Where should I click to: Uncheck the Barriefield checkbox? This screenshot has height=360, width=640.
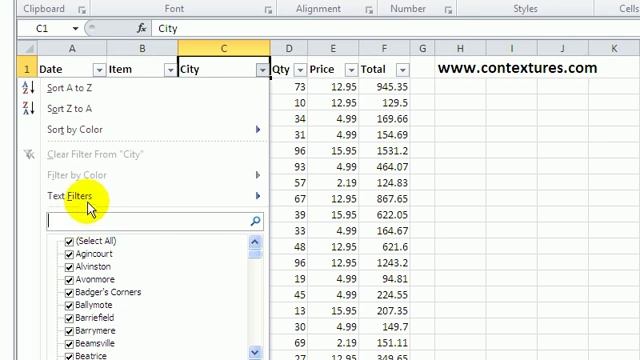pyautogui.click(x=69, y=318)
